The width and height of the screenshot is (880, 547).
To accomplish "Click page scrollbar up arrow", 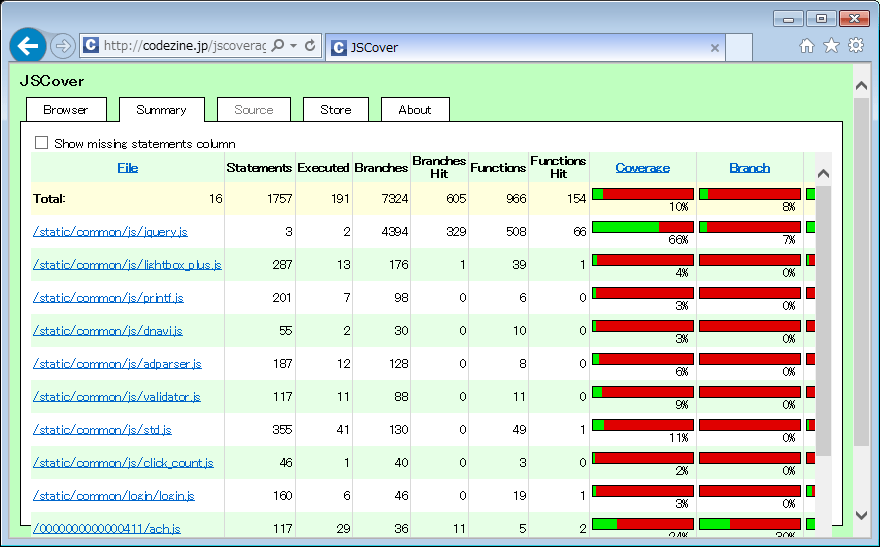I will 862,86.
